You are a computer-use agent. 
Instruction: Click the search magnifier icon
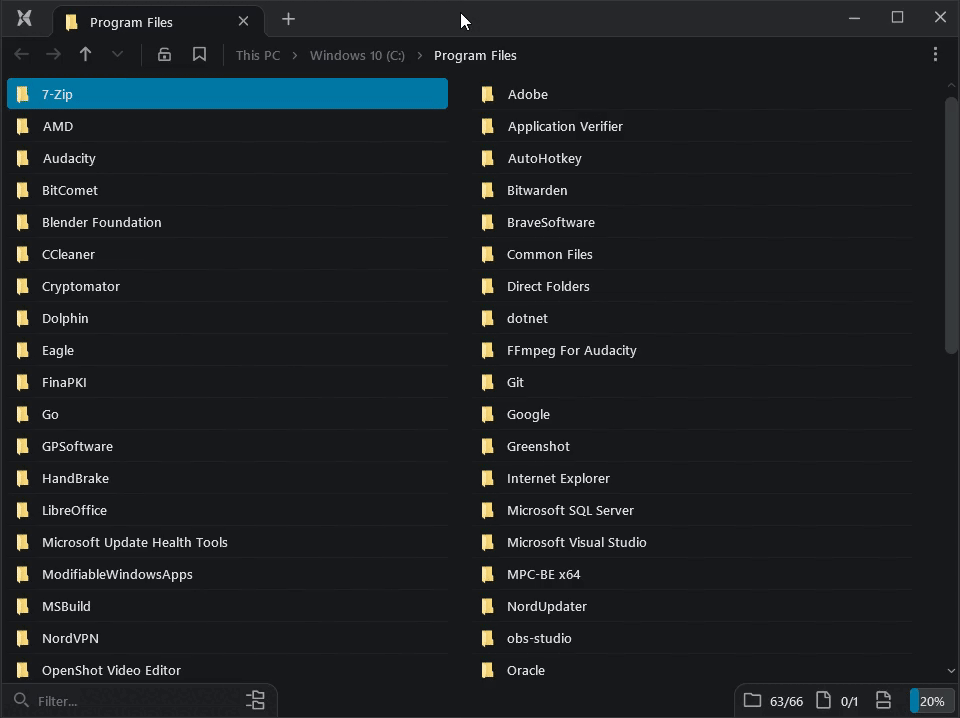pos(21,700)
